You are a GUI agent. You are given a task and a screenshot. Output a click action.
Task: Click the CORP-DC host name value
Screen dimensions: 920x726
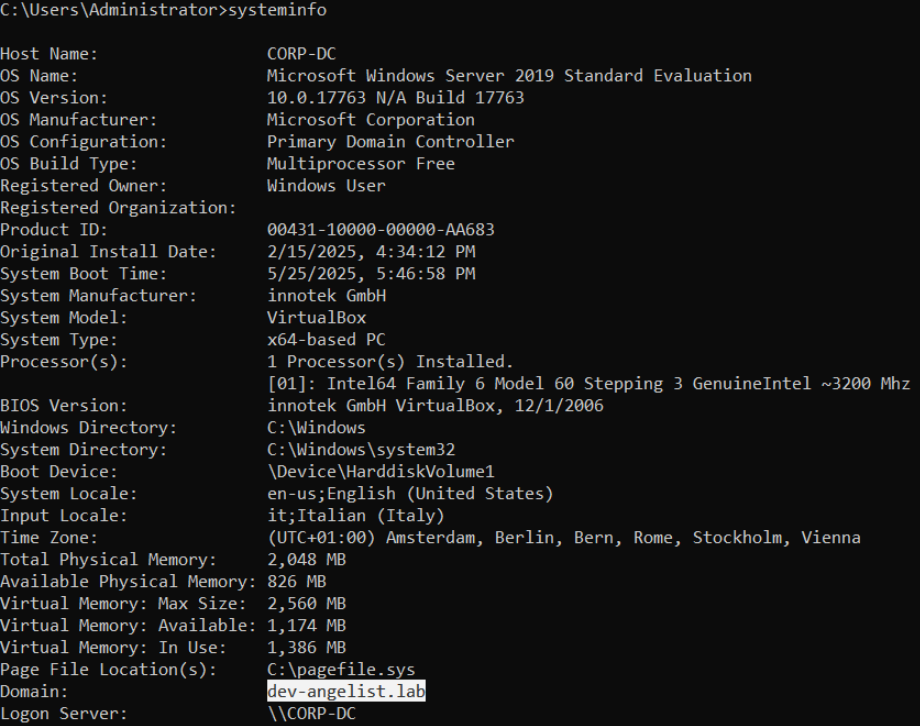pyautogui.click(x=301, y=54)
